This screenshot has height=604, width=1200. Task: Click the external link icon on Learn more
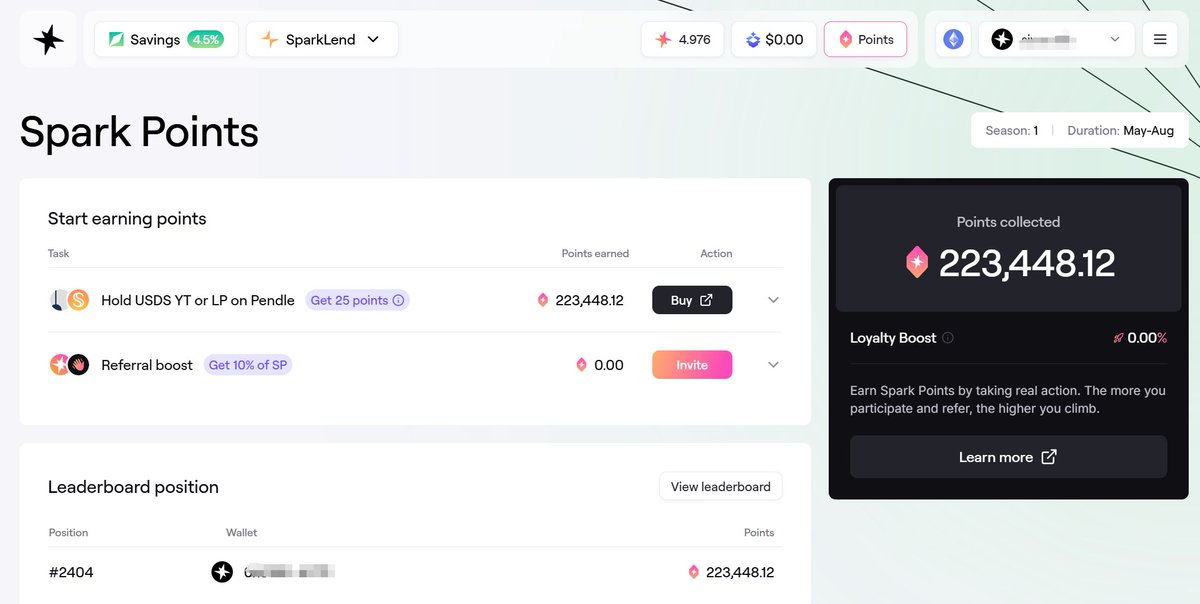click(x=1049, y=457)
